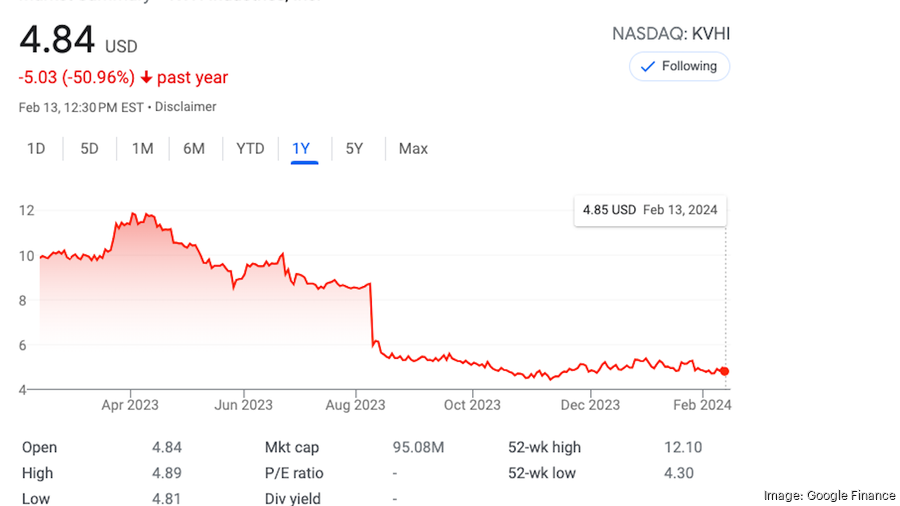Click the Following checkmark icon
The width and height of the screenshot is (900, 506).
647,66
